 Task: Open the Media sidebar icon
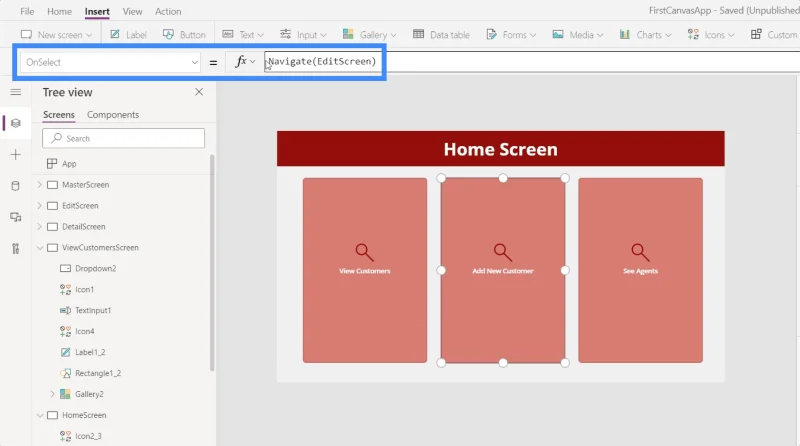(16, 217)
